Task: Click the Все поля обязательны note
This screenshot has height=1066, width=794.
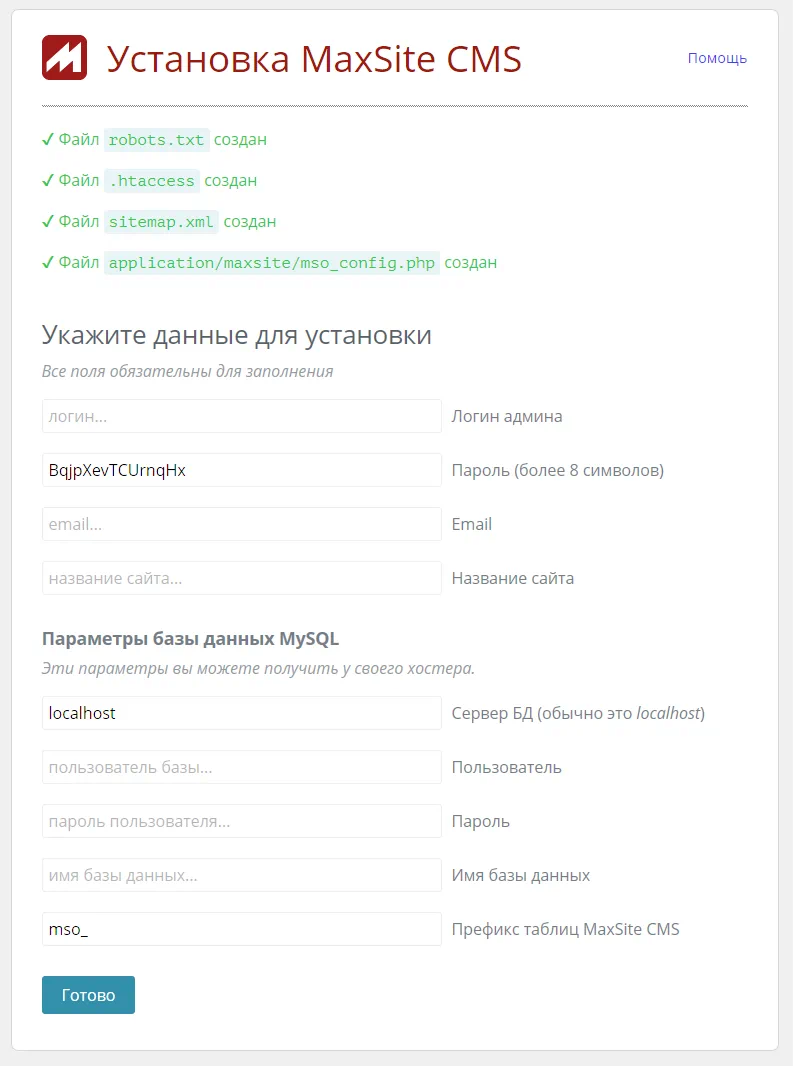Action: pyautogui.click(x=188, y=372)
